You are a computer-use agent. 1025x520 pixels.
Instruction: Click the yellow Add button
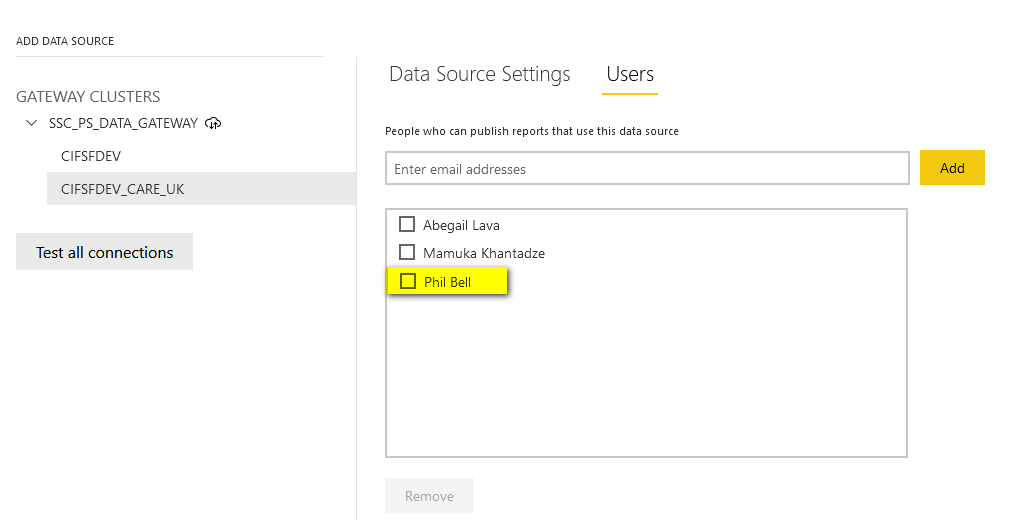tap(952, 168)
